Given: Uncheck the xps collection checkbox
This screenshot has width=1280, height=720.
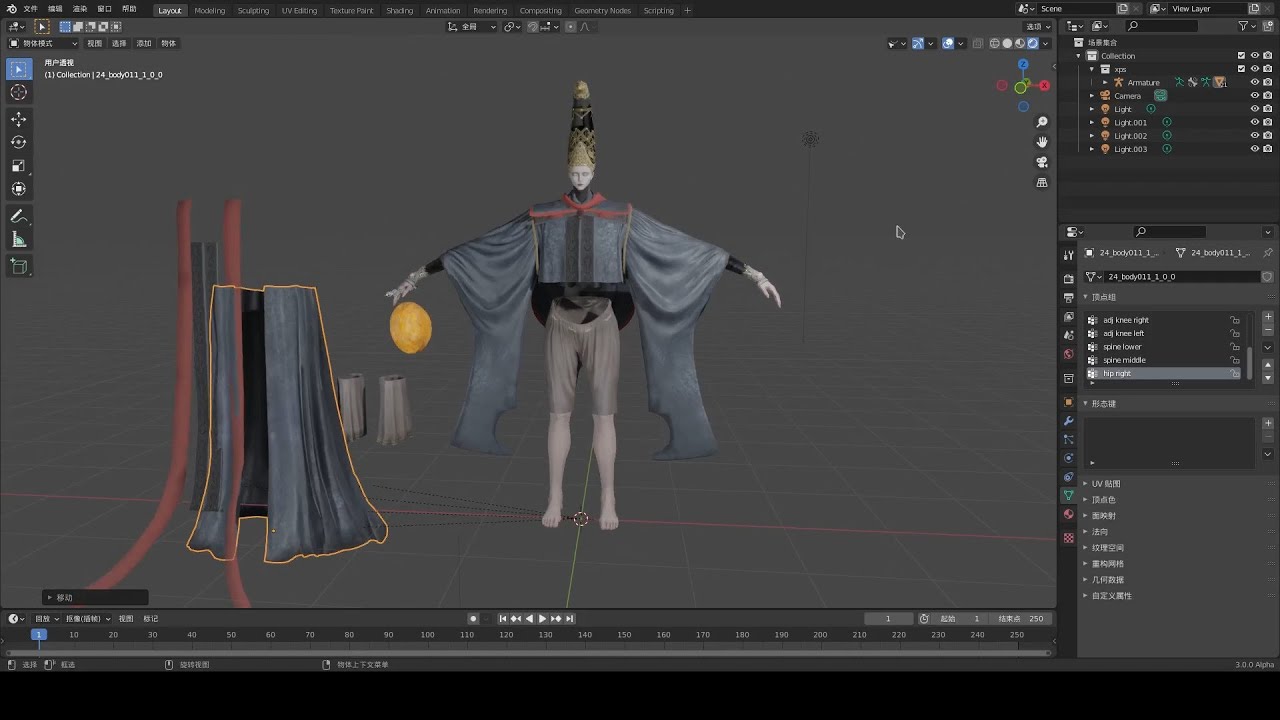Looking at the screenshot, I should pos(1241,69).
